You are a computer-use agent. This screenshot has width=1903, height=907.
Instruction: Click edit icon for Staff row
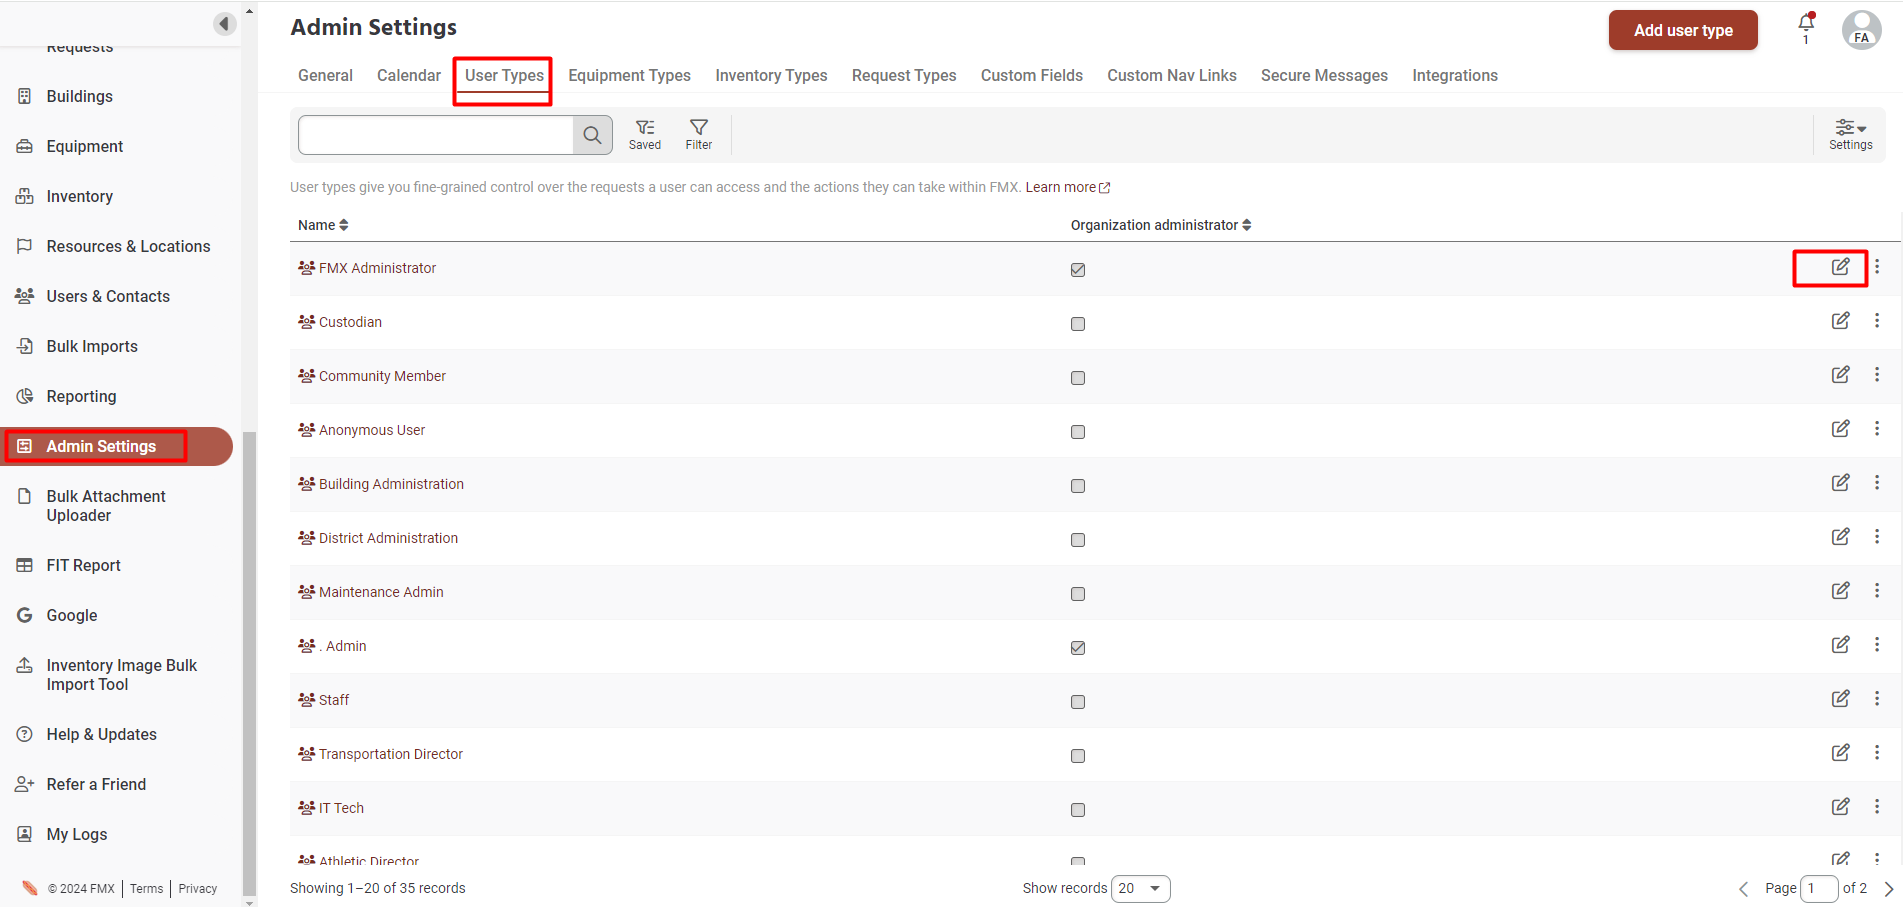click(1840, 699)
